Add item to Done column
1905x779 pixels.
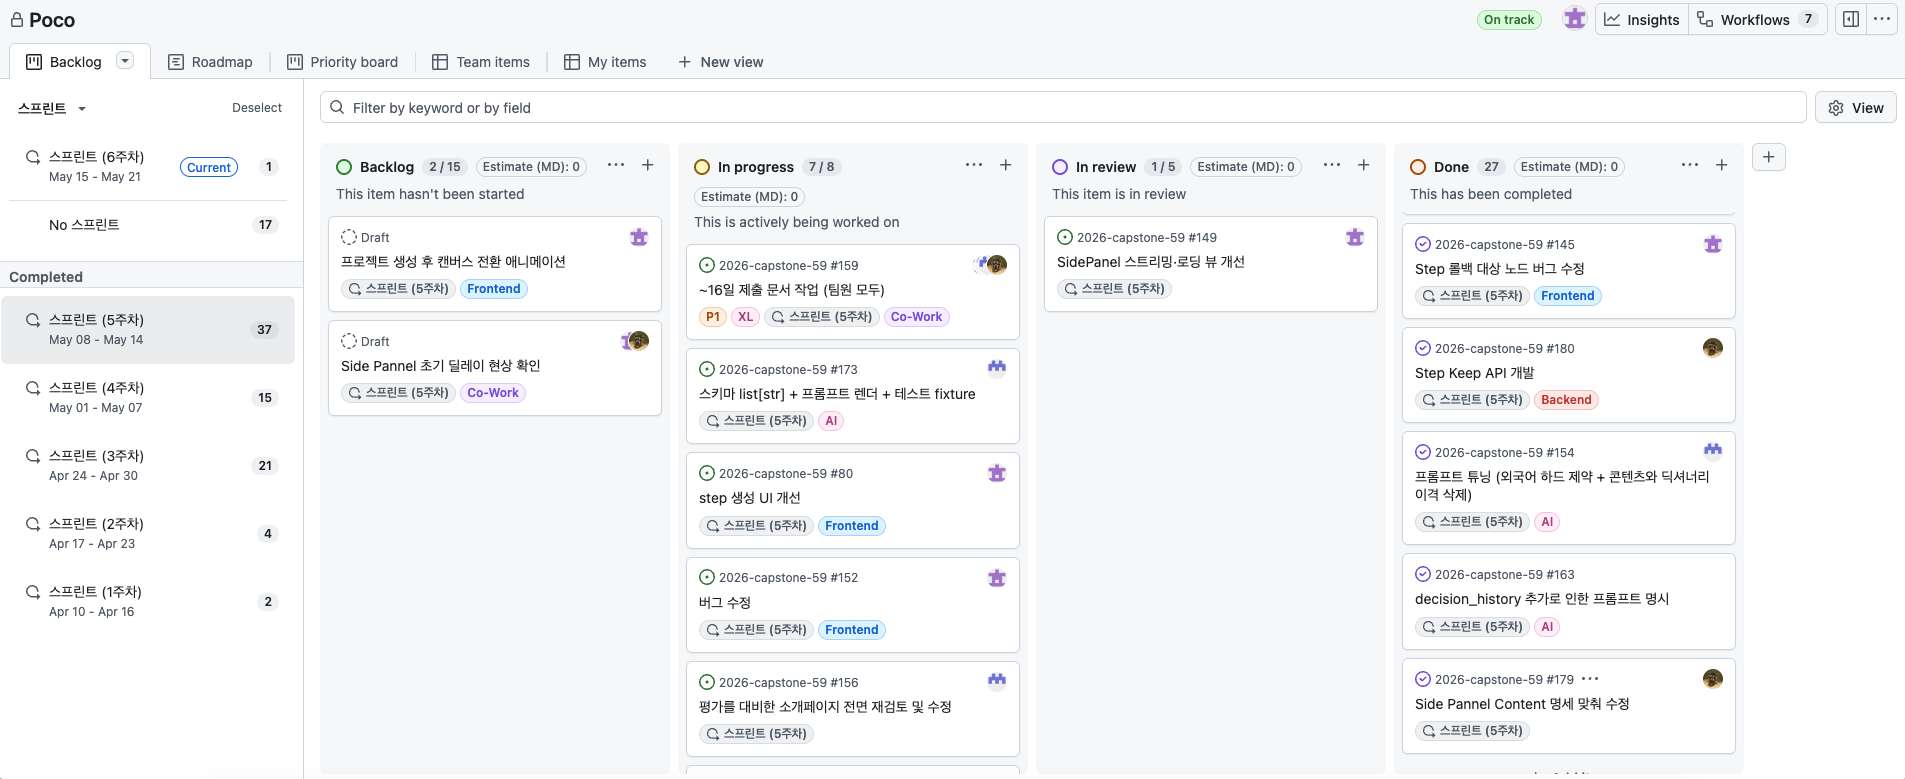(1722, 165)
